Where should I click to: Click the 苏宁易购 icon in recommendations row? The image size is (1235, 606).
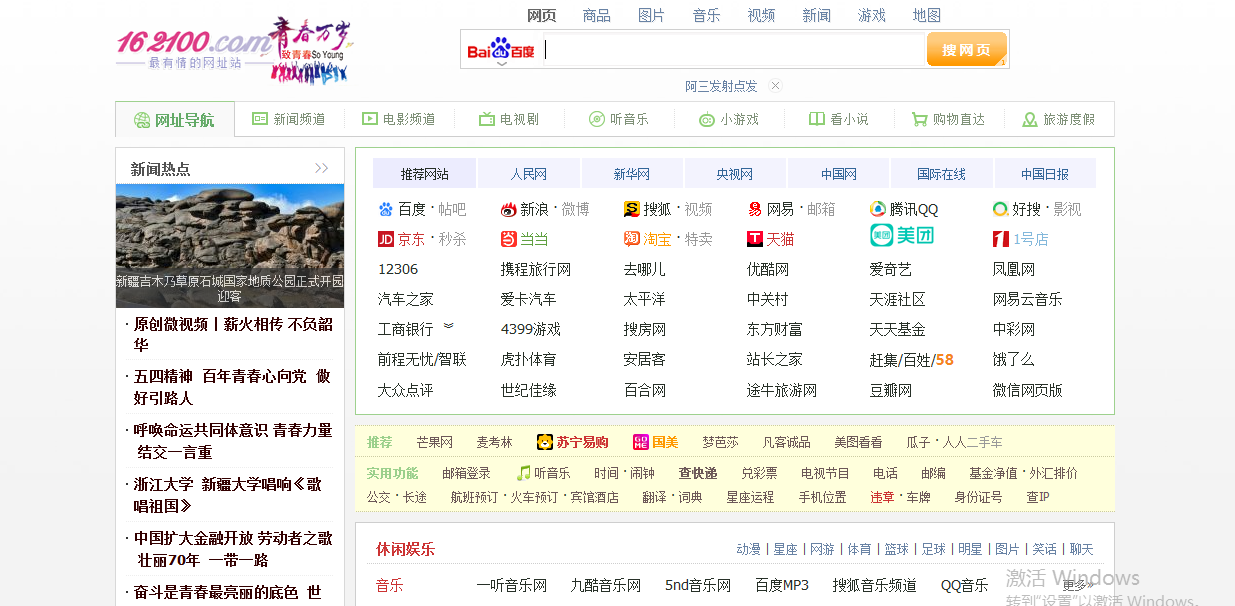pos(544,441)
